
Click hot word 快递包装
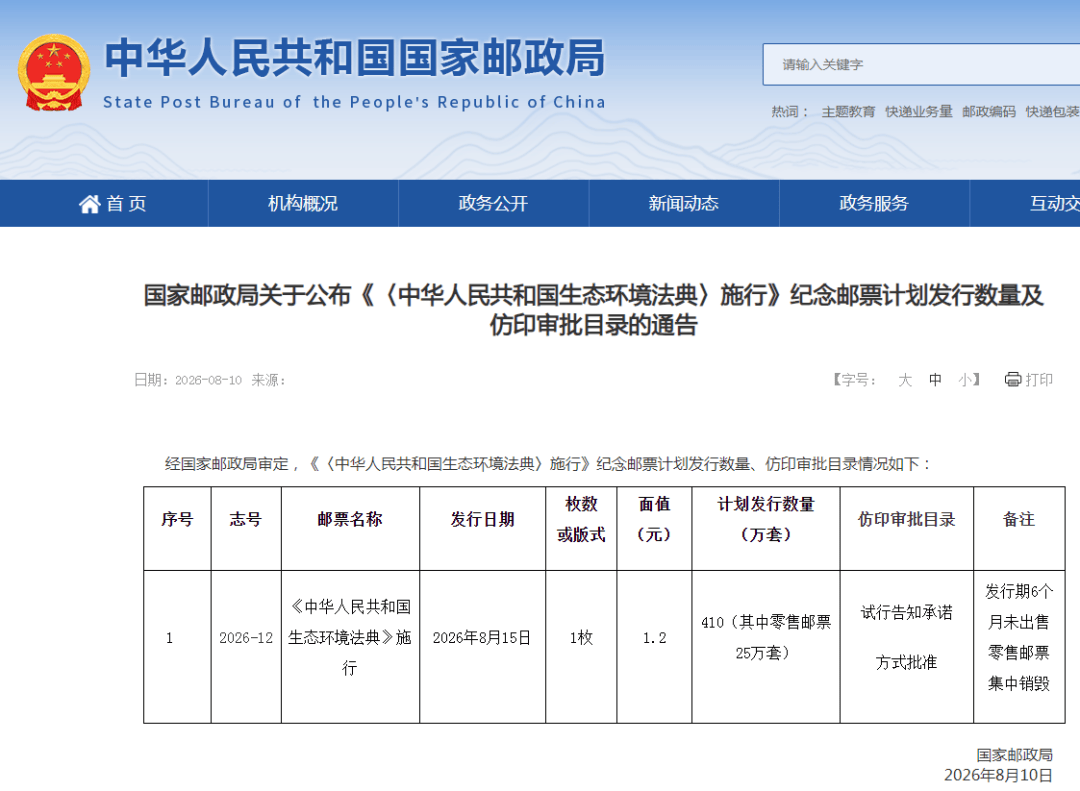pyautogui.click(x=1052, y=112)
